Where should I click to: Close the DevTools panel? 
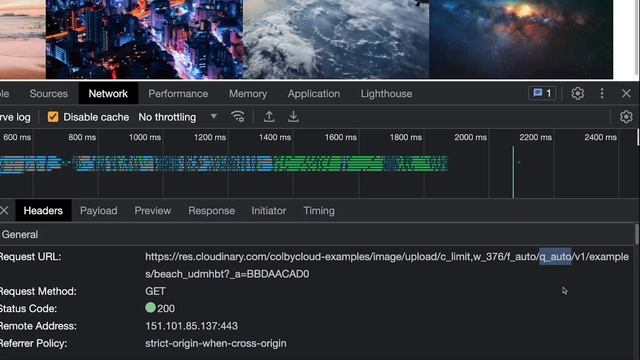pyautogui.click(x=626, y=93)
